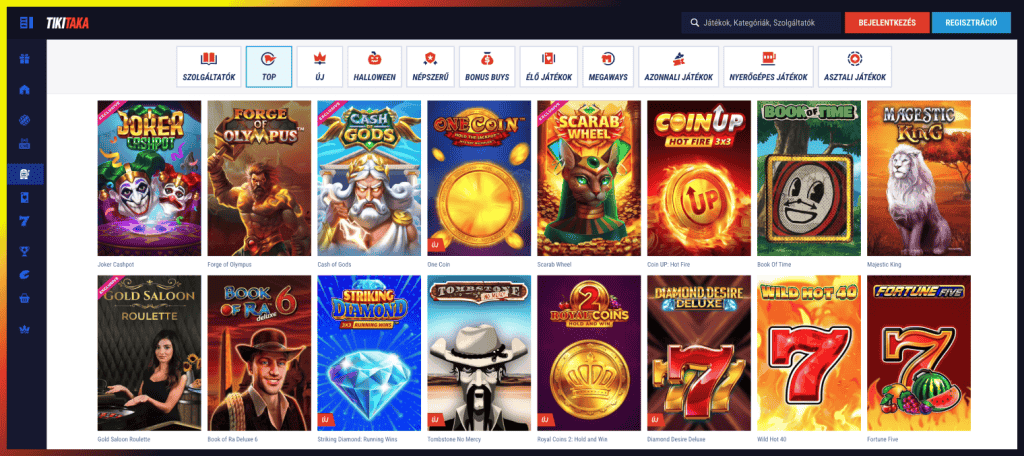This screenshot has width=1024, height=456.
Task: Open the Joker Cashpot game thumbnail
Action: (150, 178)
